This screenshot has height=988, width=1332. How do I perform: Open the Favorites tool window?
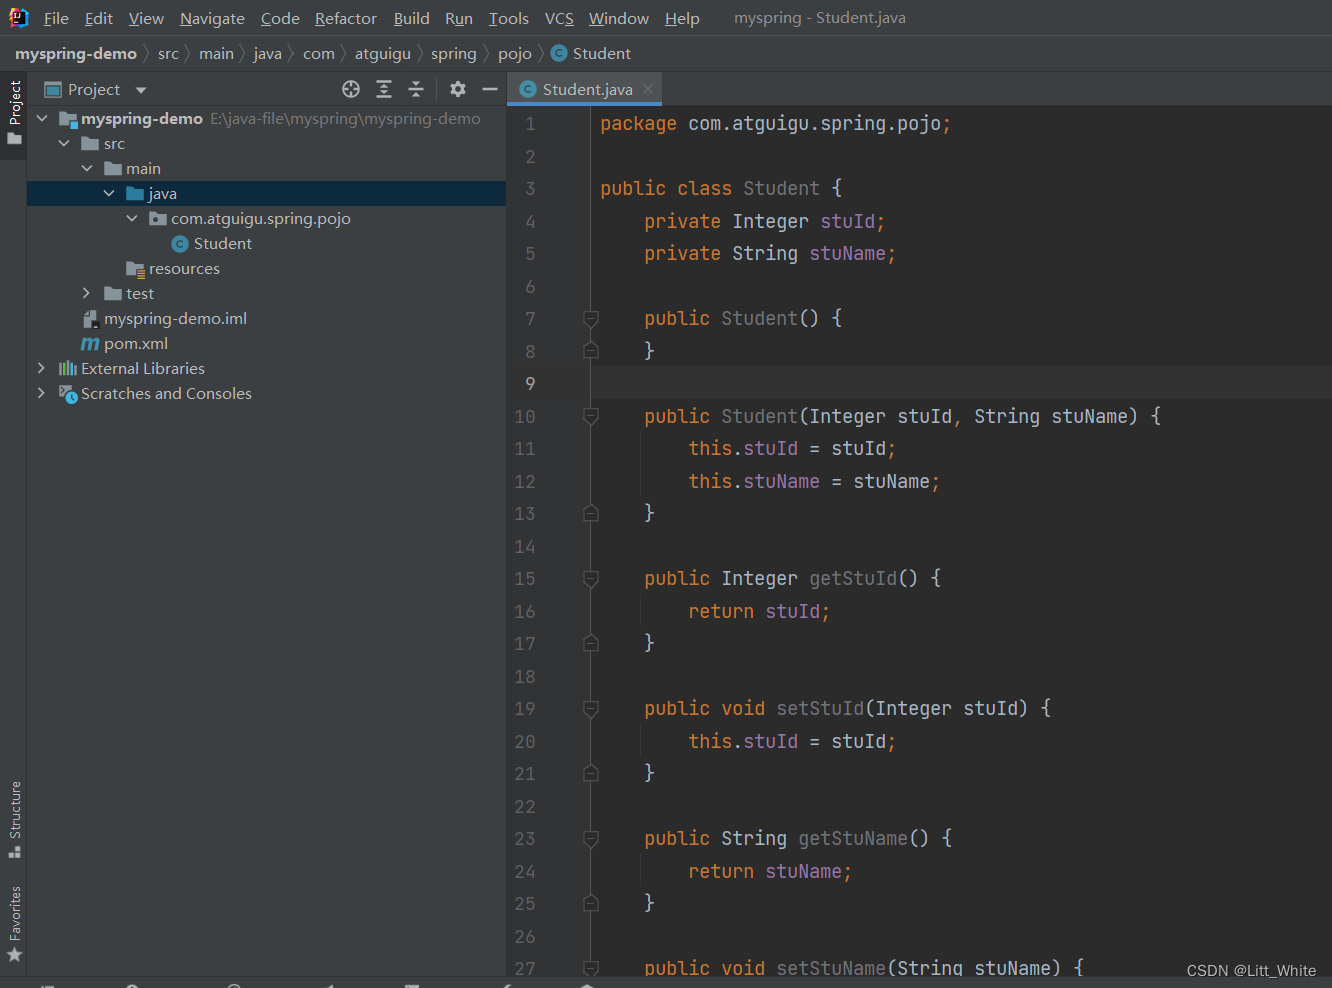[x=15, y=923]
